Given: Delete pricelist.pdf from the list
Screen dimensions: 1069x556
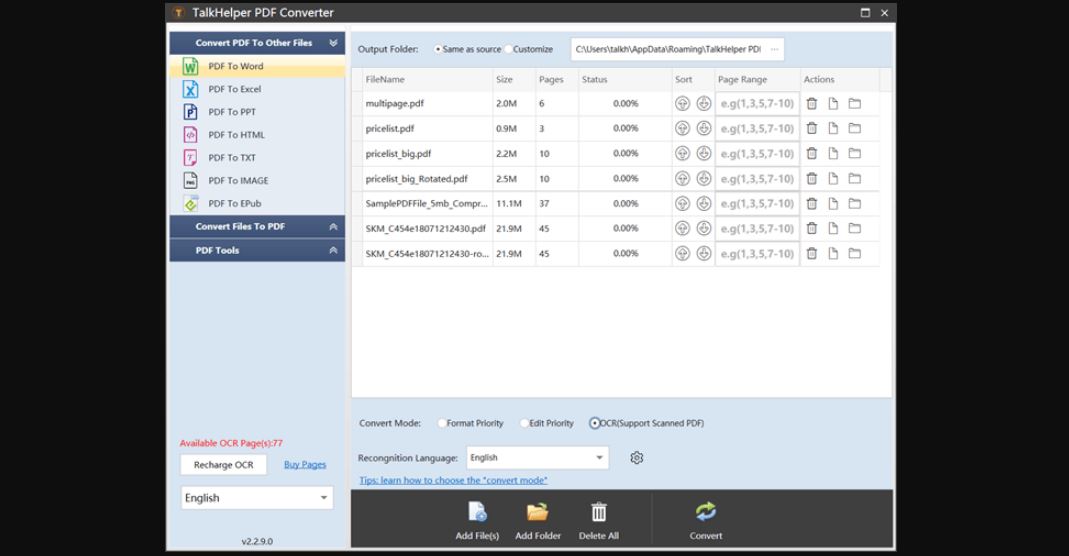Looking at the screenshot, I should [x=812, y=128].
